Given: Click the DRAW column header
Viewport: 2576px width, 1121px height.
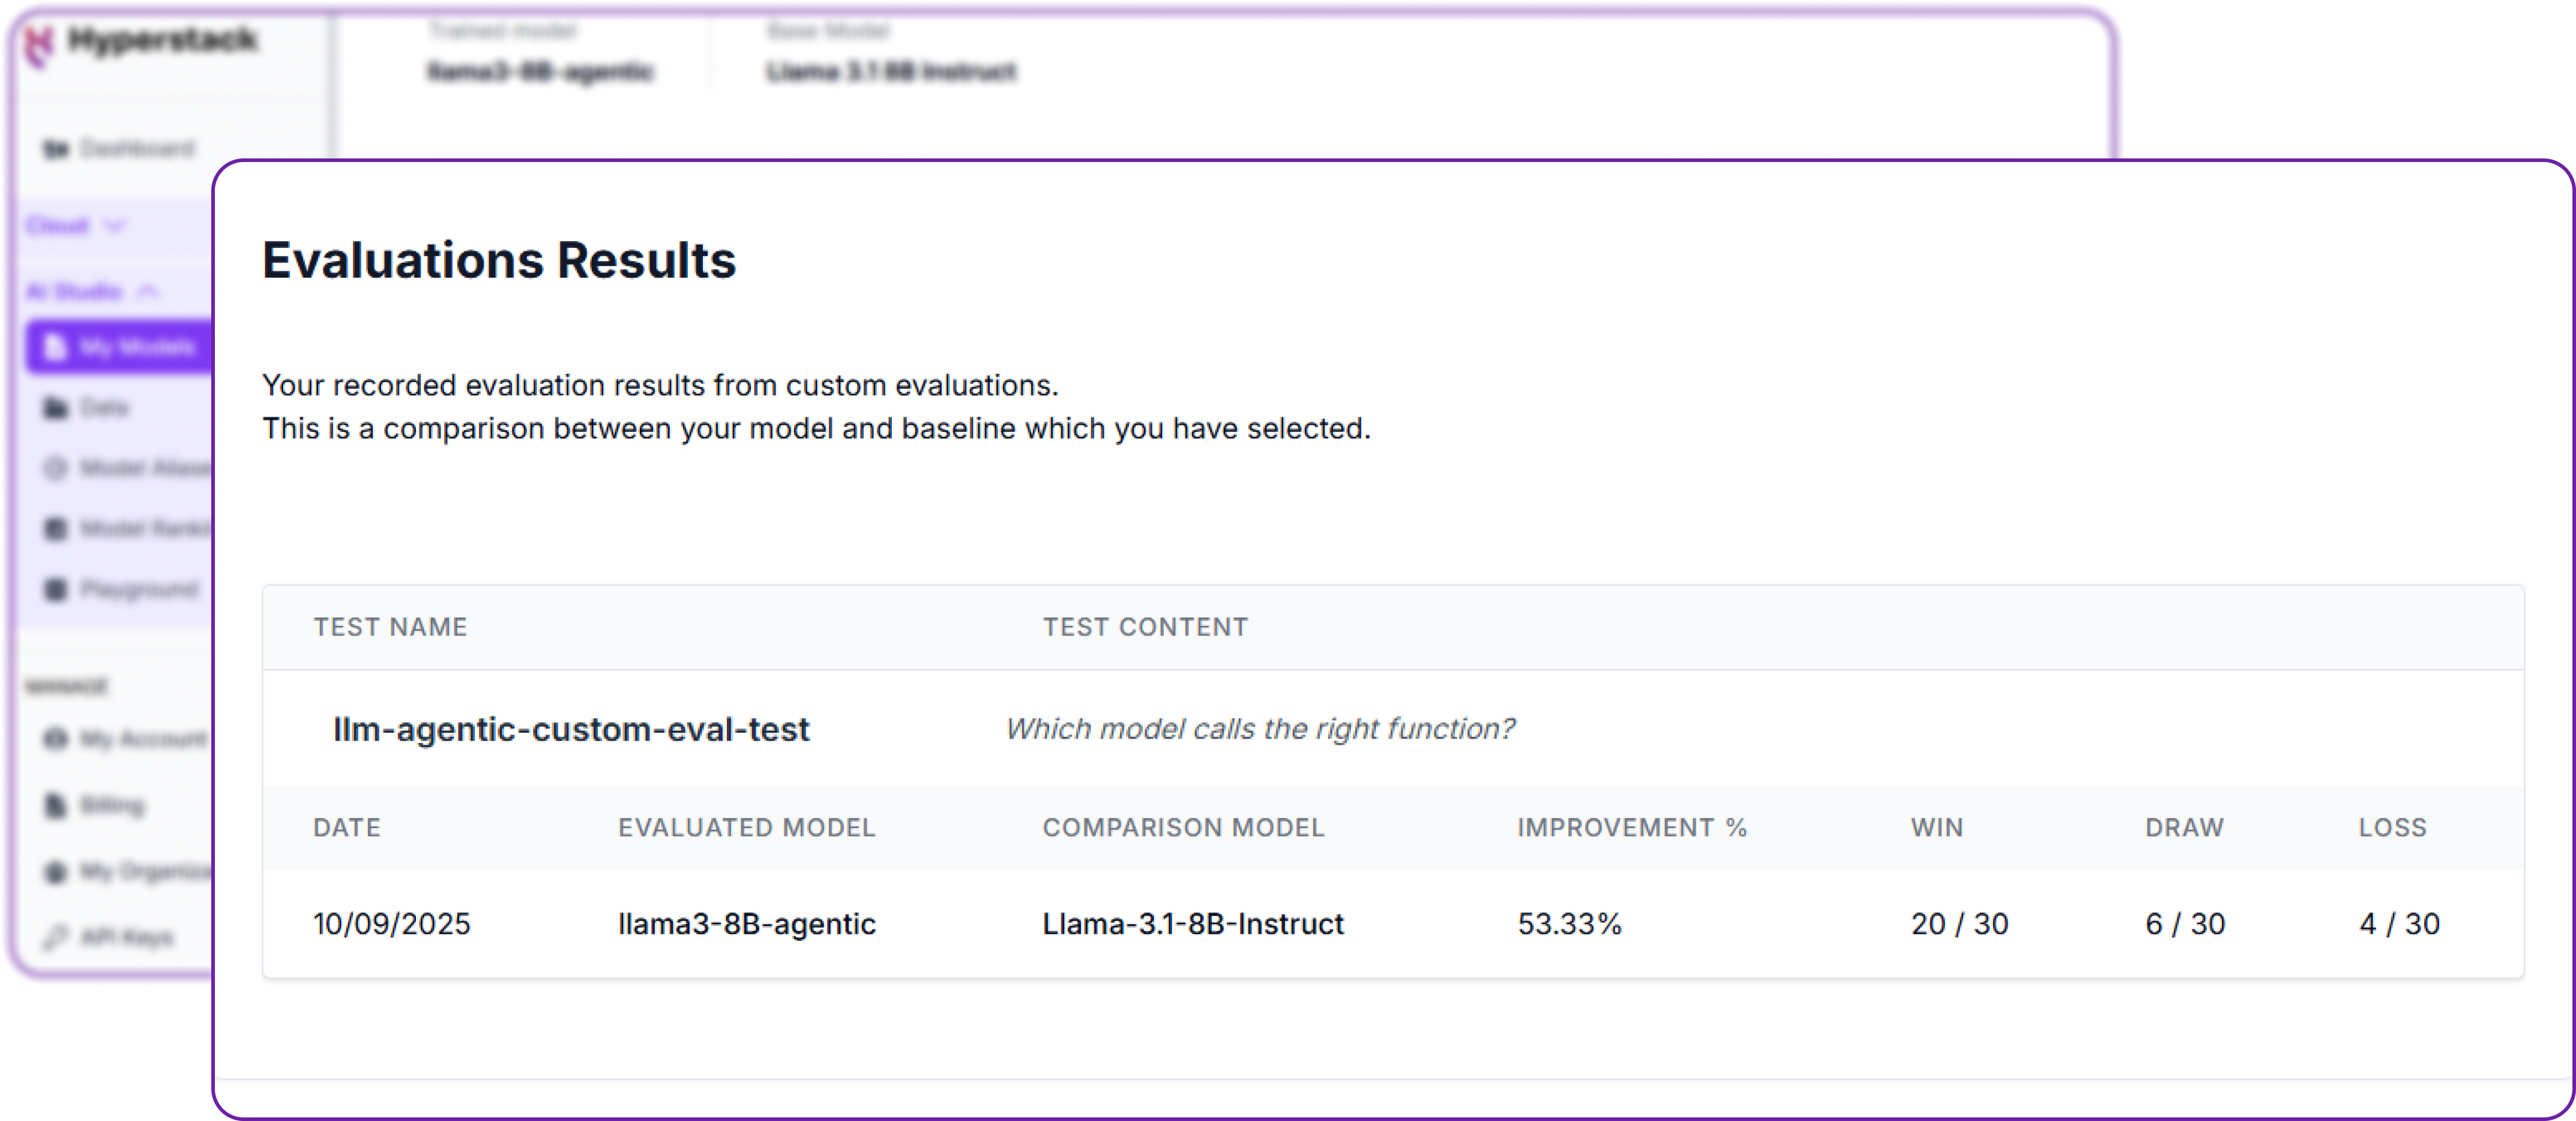Looking at the screenshot, I should tap(2185, 828).
